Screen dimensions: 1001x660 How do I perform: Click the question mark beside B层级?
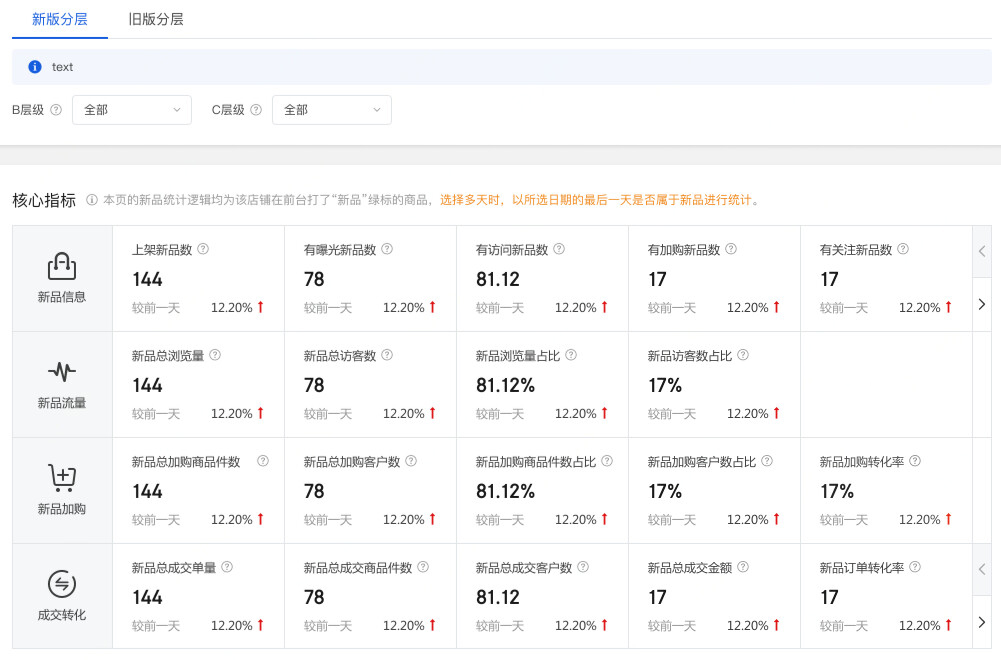57,110
